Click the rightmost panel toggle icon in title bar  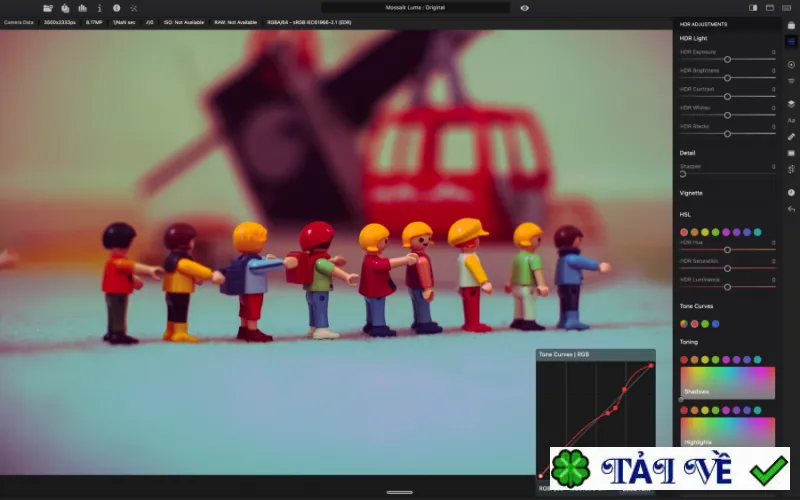(787, 8)
